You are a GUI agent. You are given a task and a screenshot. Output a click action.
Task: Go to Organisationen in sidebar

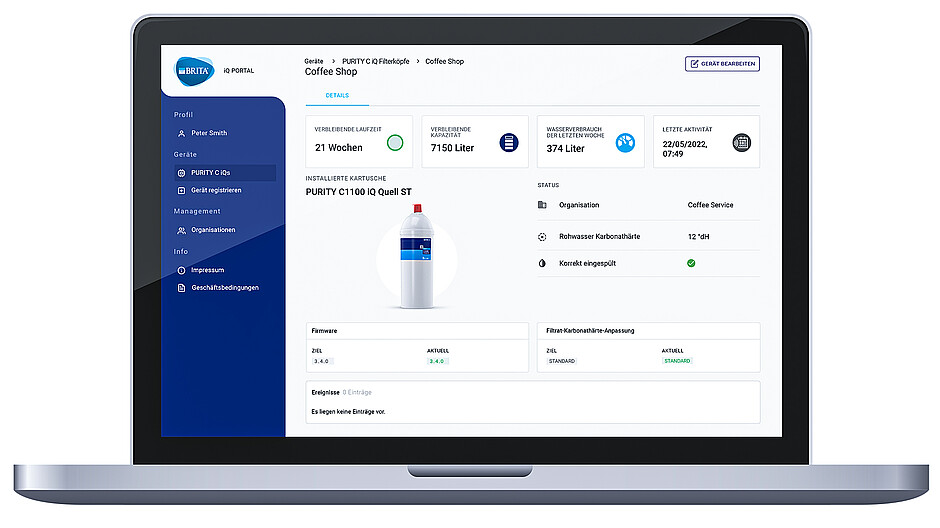pyautogui.click(x=212, y=230)
